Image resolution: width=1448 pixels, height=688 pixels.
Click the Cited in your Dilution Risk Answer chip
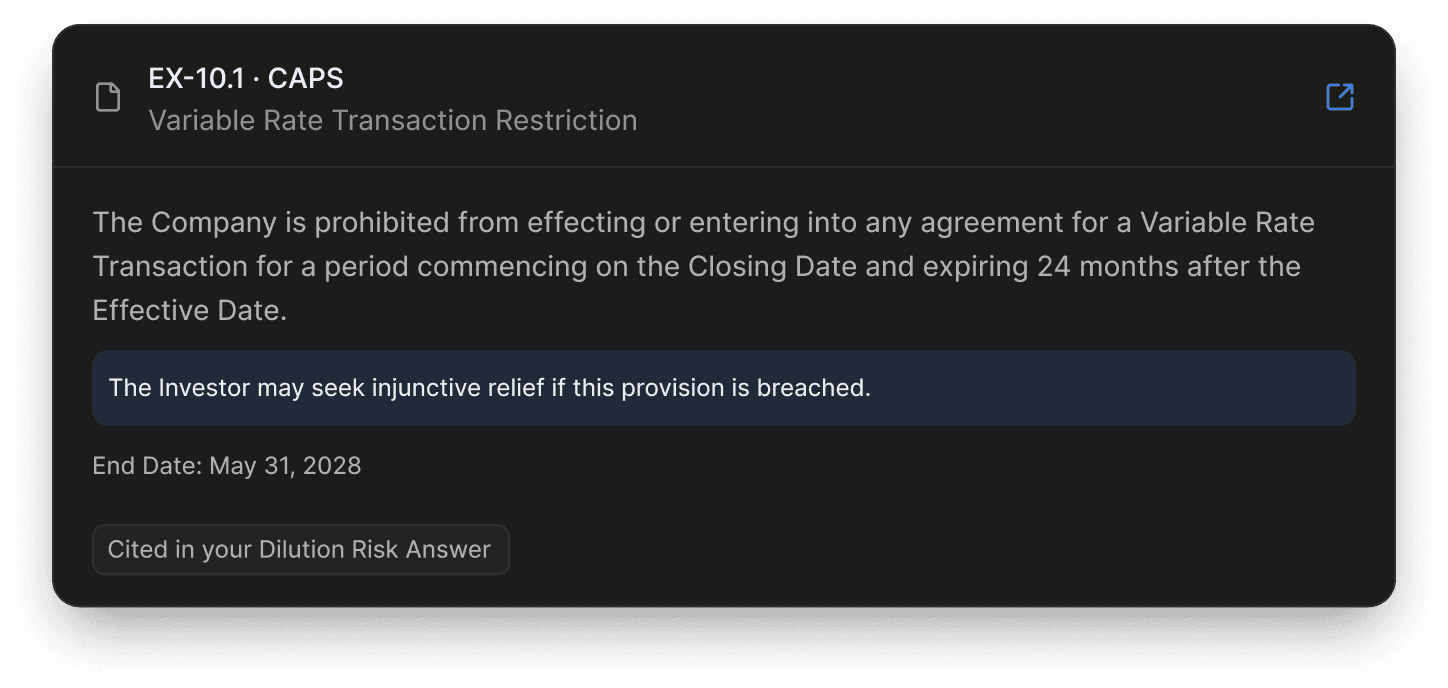pos(300,550)
